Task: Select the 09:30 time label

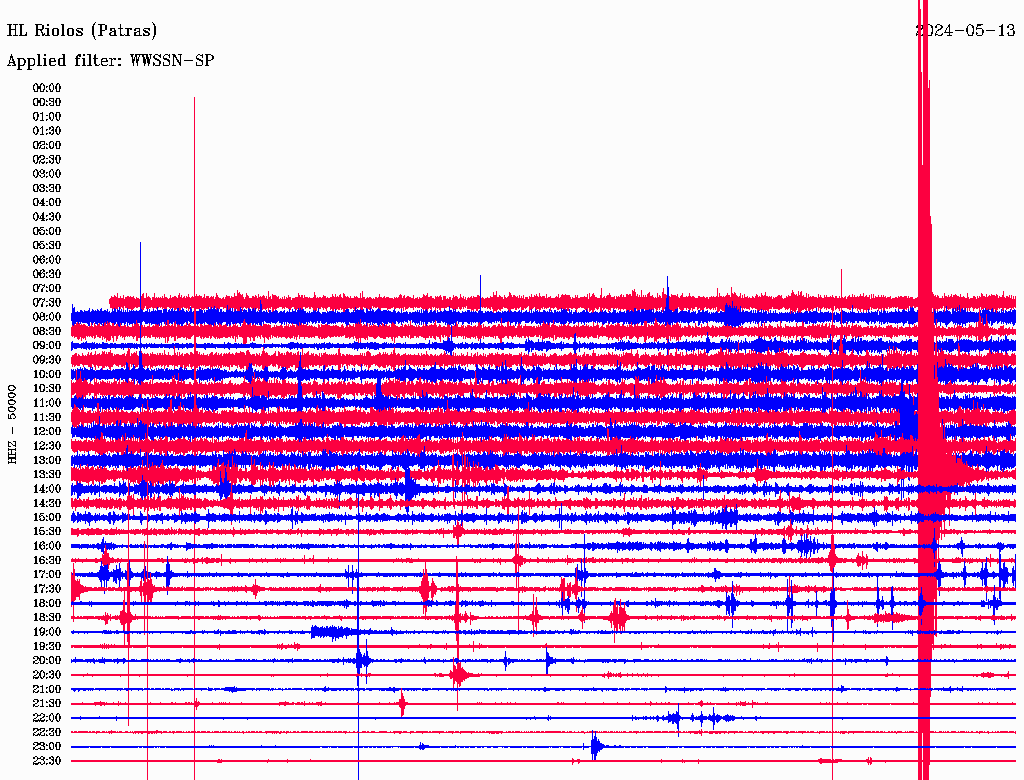Action: 47,360
